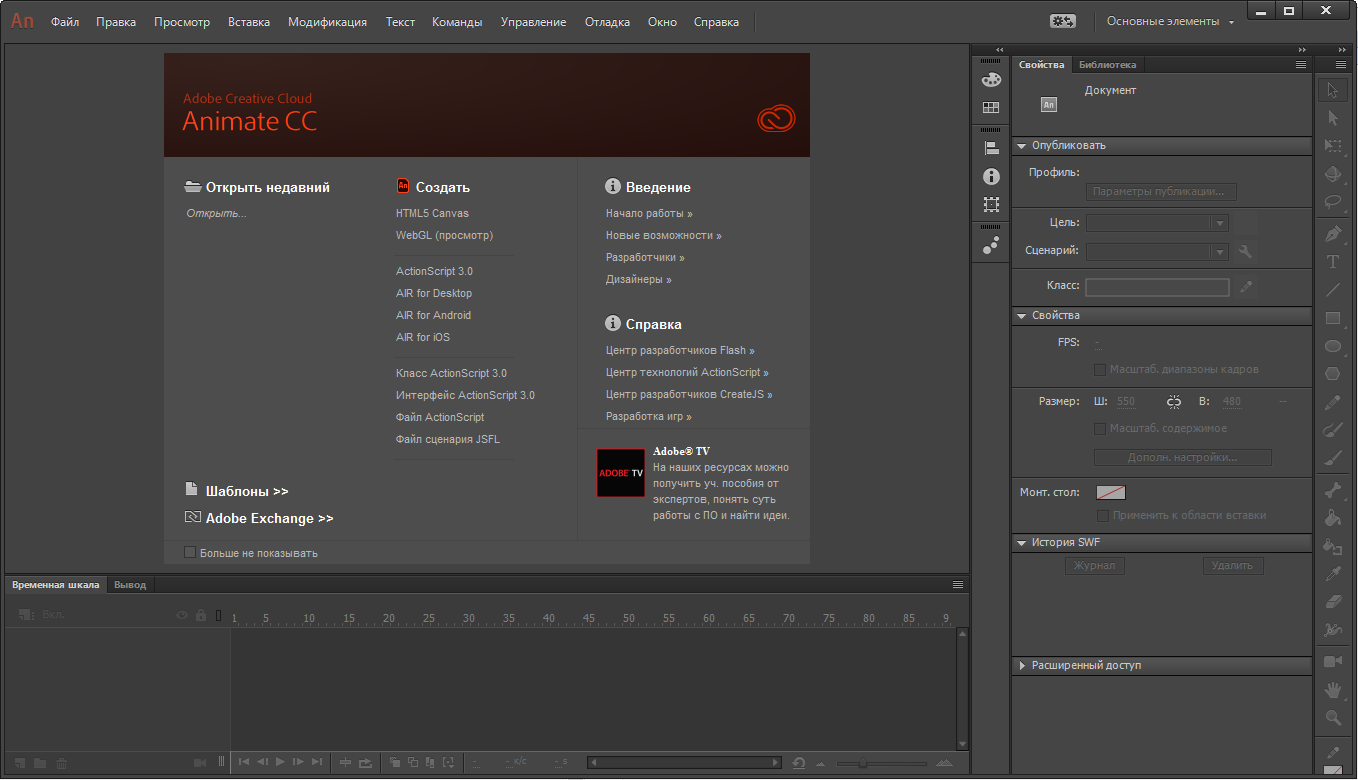This screenshot has width=1358, height=780.
Task: Click the link chain icon between width and height
Action: coord(1174,402)
